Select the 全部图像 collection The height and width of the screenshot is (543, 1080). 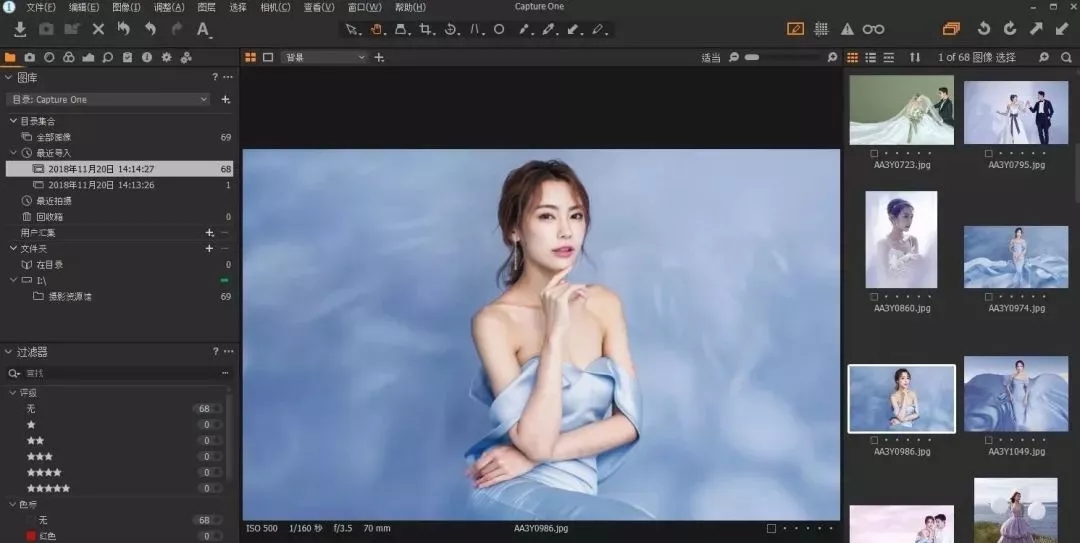coord(54,137)
